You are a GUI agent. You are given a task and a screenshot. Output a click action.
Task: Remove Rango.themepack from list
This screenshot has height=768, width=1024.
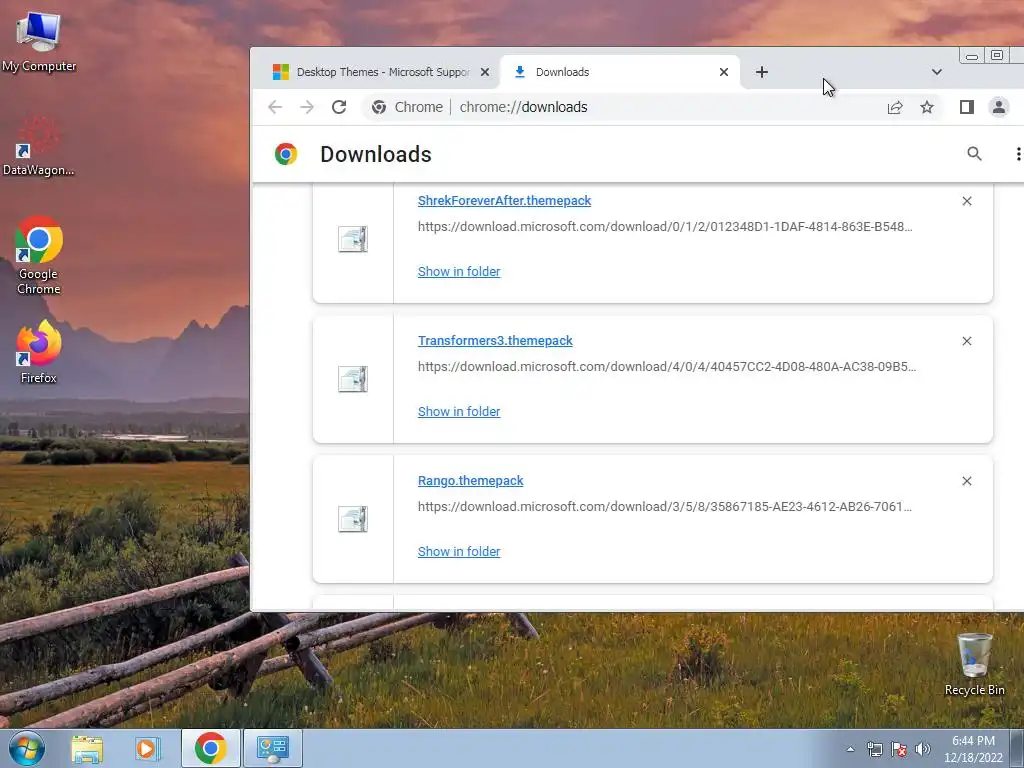[x=967, y=481]
